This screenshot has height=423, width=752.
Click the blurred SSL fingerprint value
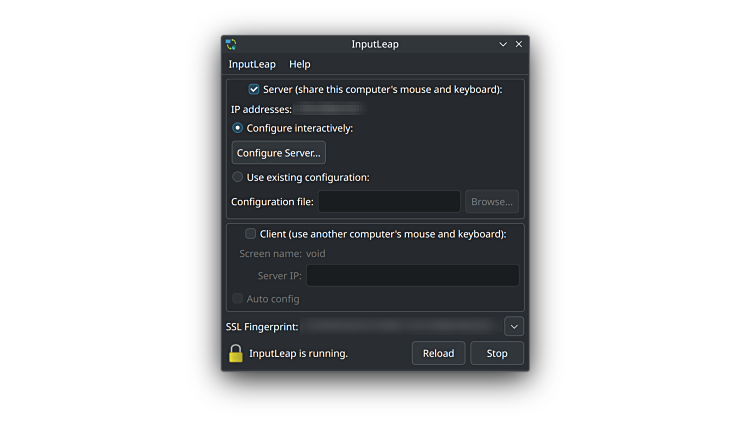(400, 326)
